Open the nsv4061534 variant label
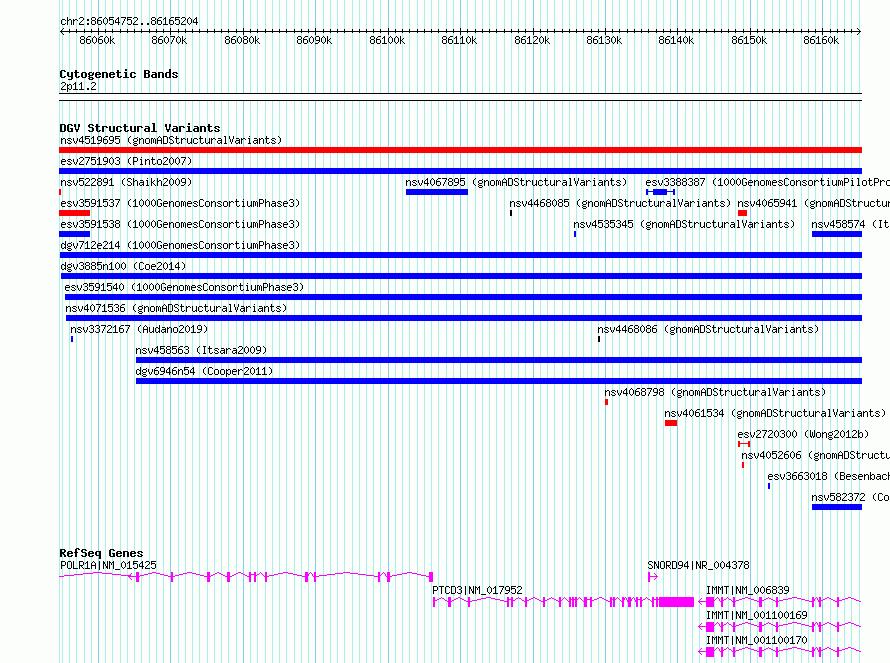 775,413
